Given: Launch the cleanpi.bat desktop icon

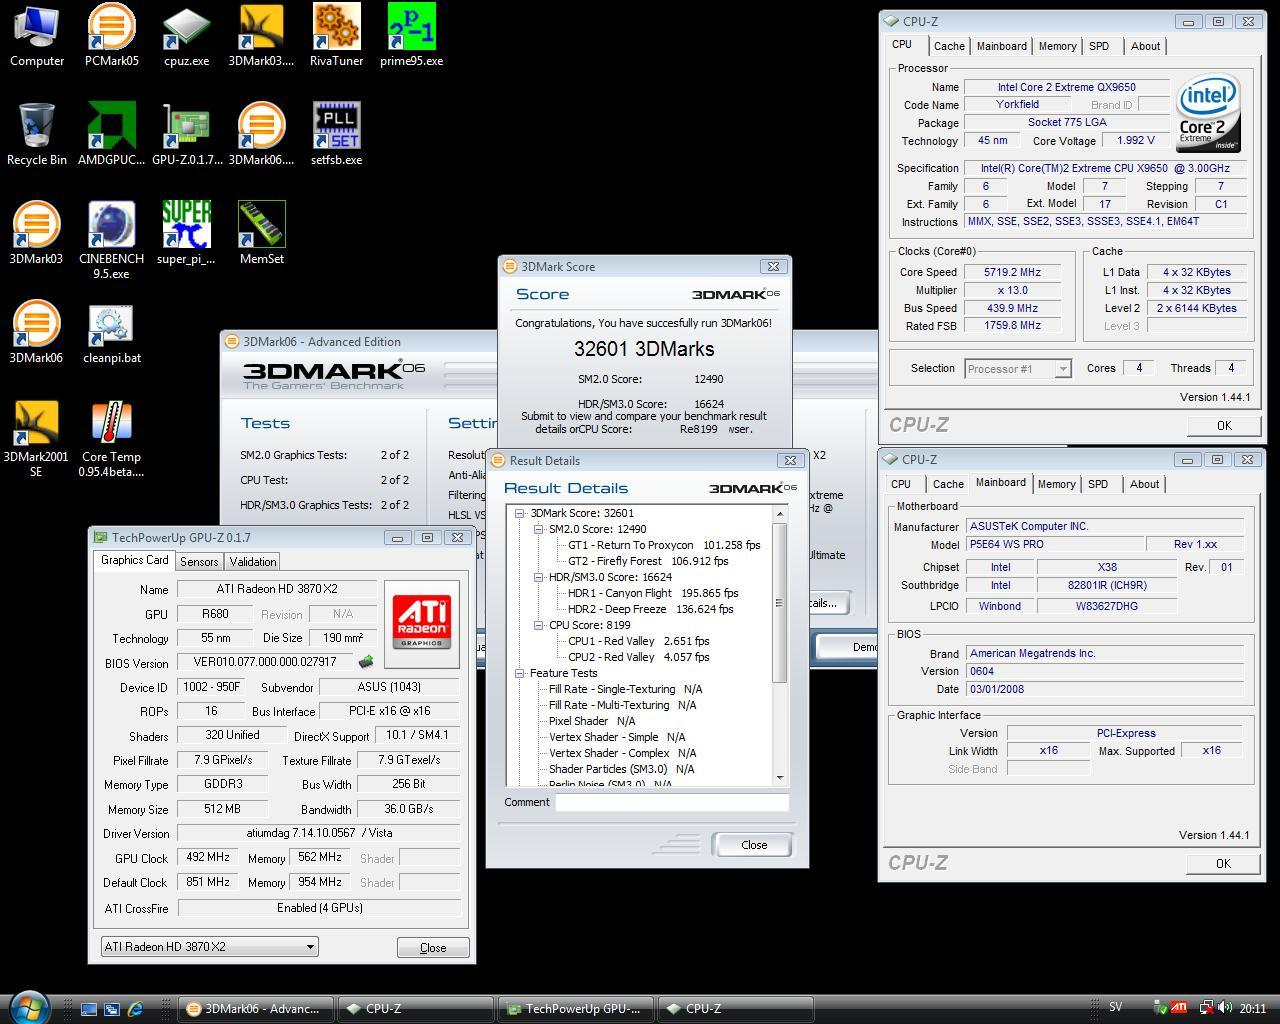Looking at the screenshot, I should click(x=111, y=332).
